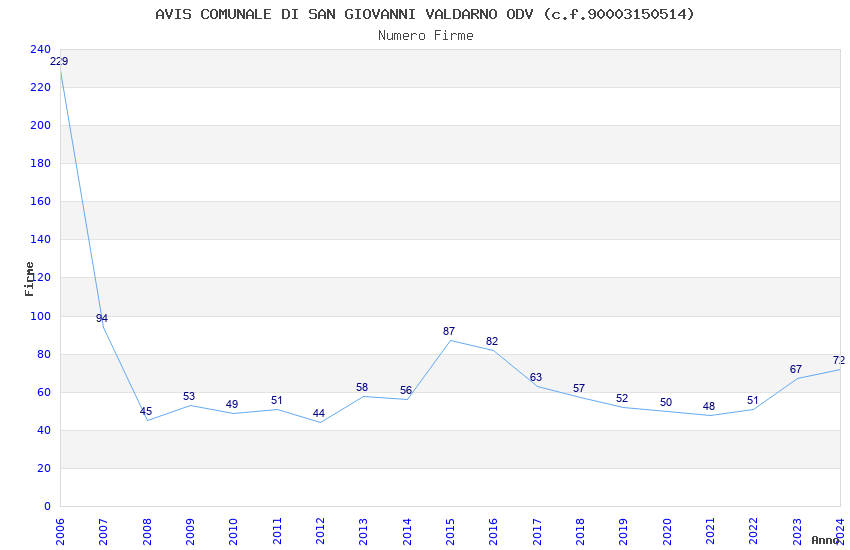Select the data label 53 for 2009

pyautogui.click(x=189, y=396)
